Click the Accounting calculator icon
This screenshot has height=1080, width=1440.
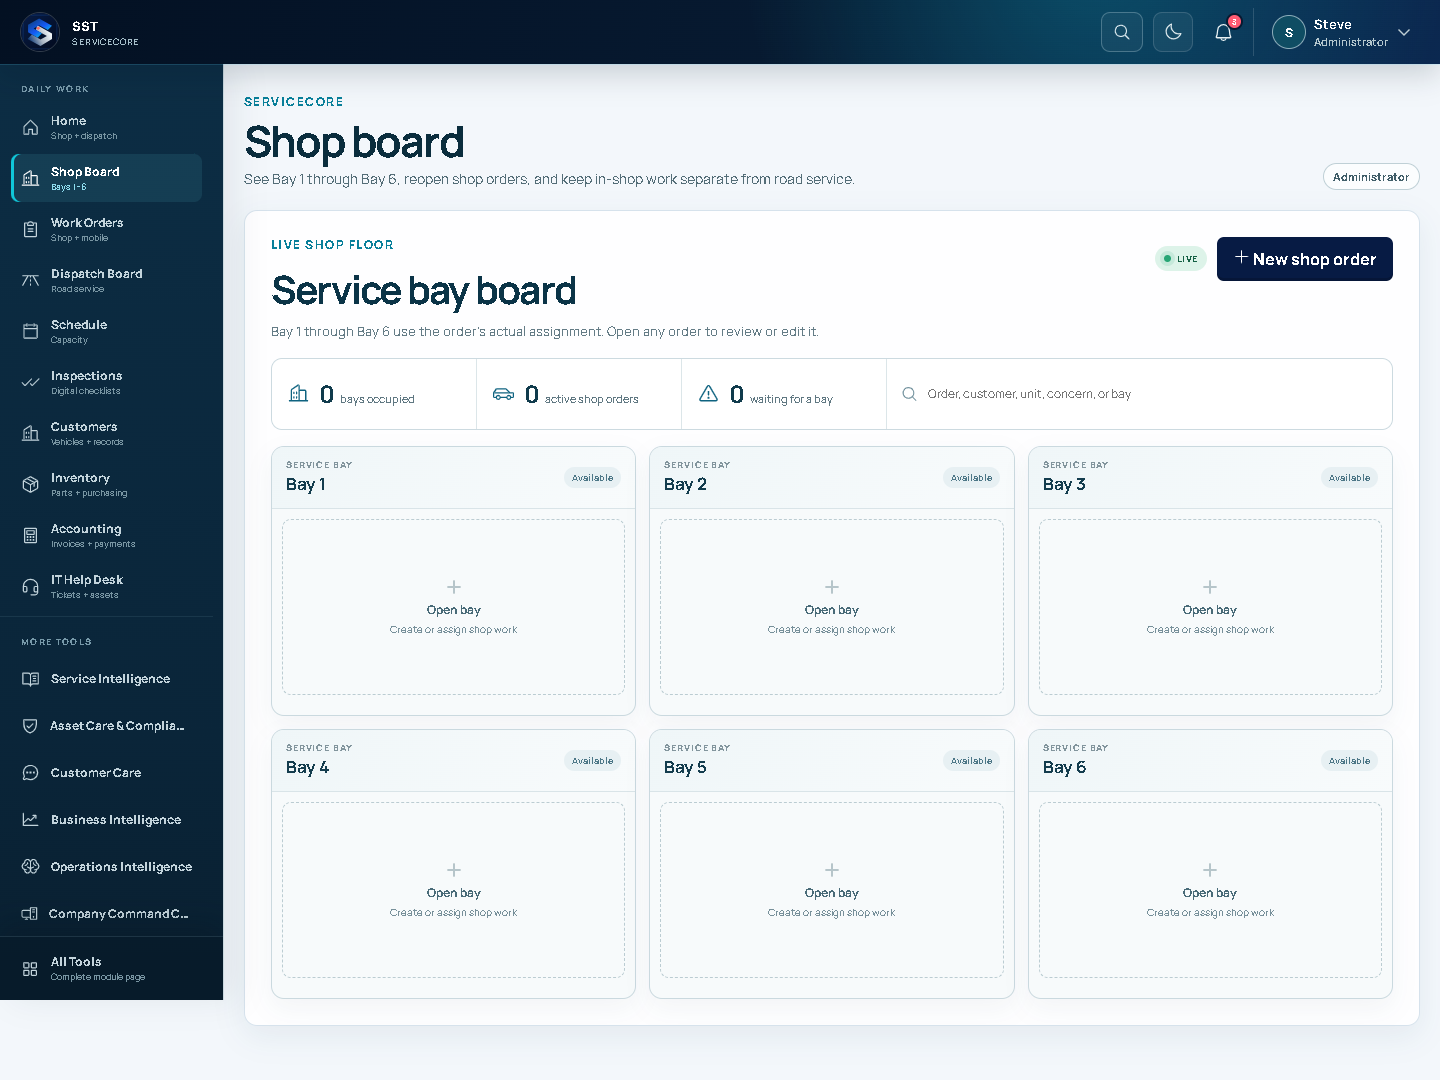[31, 535]
